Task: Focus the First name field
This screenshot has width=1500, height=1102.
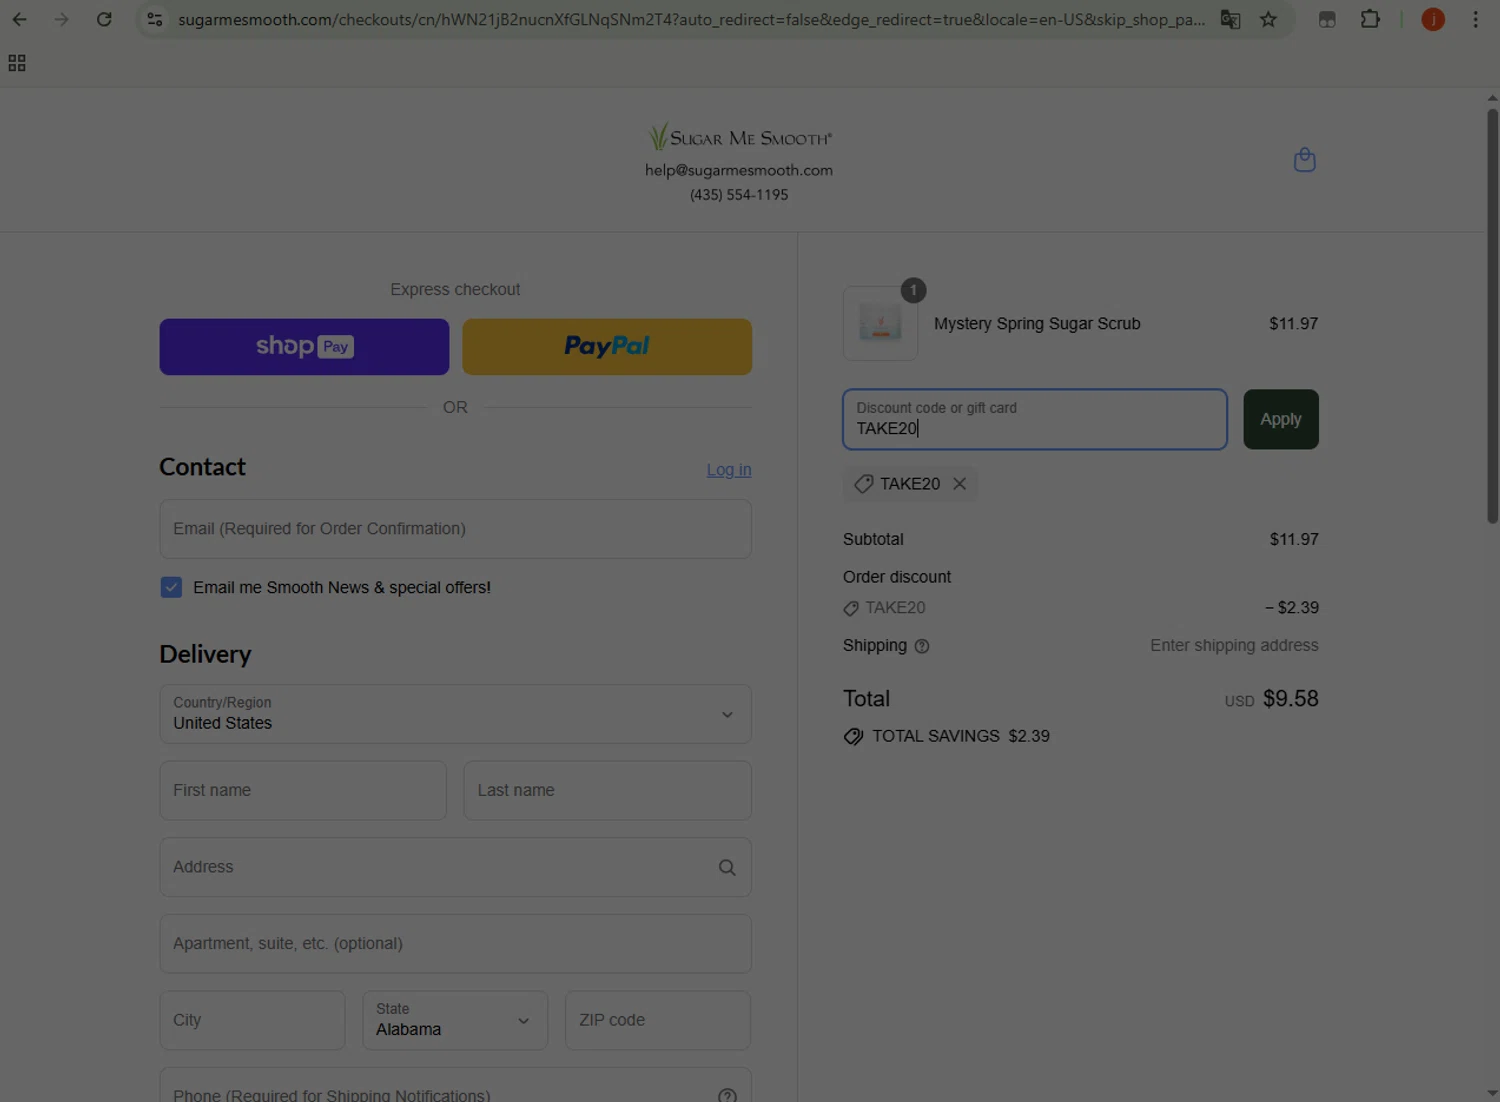Action: click(303, 790)
